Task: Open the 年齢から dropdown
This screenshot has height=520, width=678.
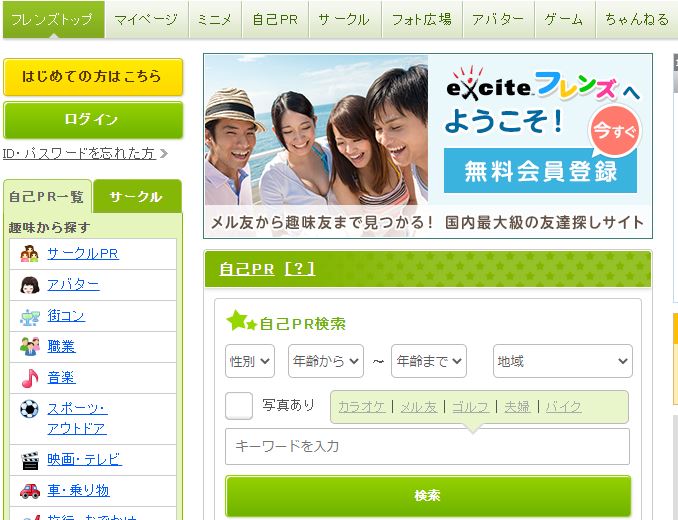Action: click(x=325, y=361)
